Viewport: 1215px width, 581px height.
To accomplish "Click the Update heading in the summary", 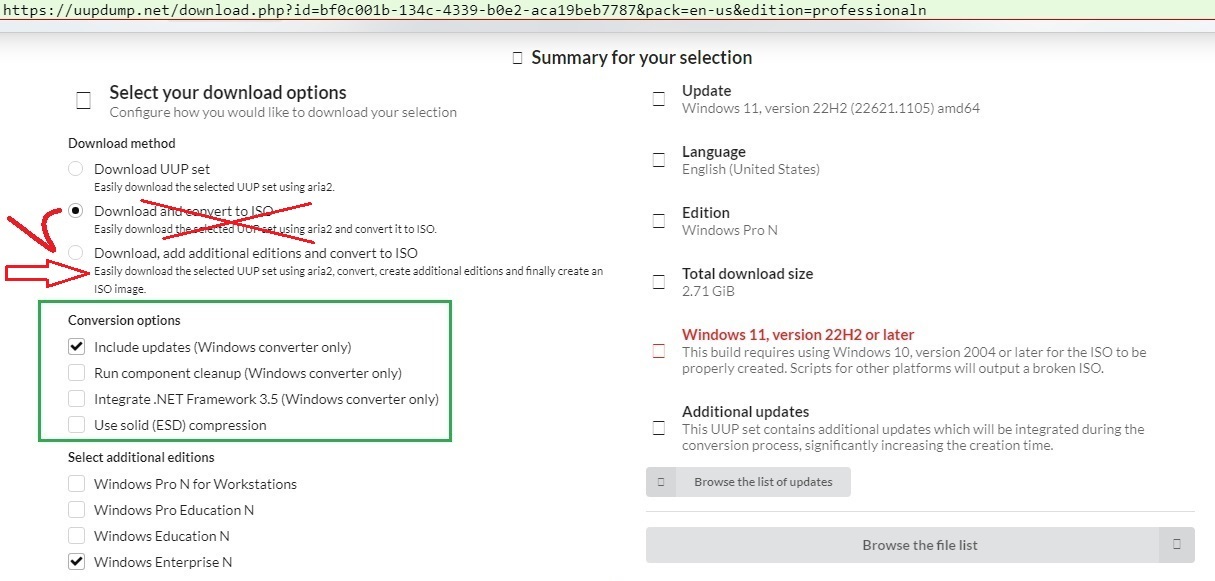I will (x=707, y=91).
